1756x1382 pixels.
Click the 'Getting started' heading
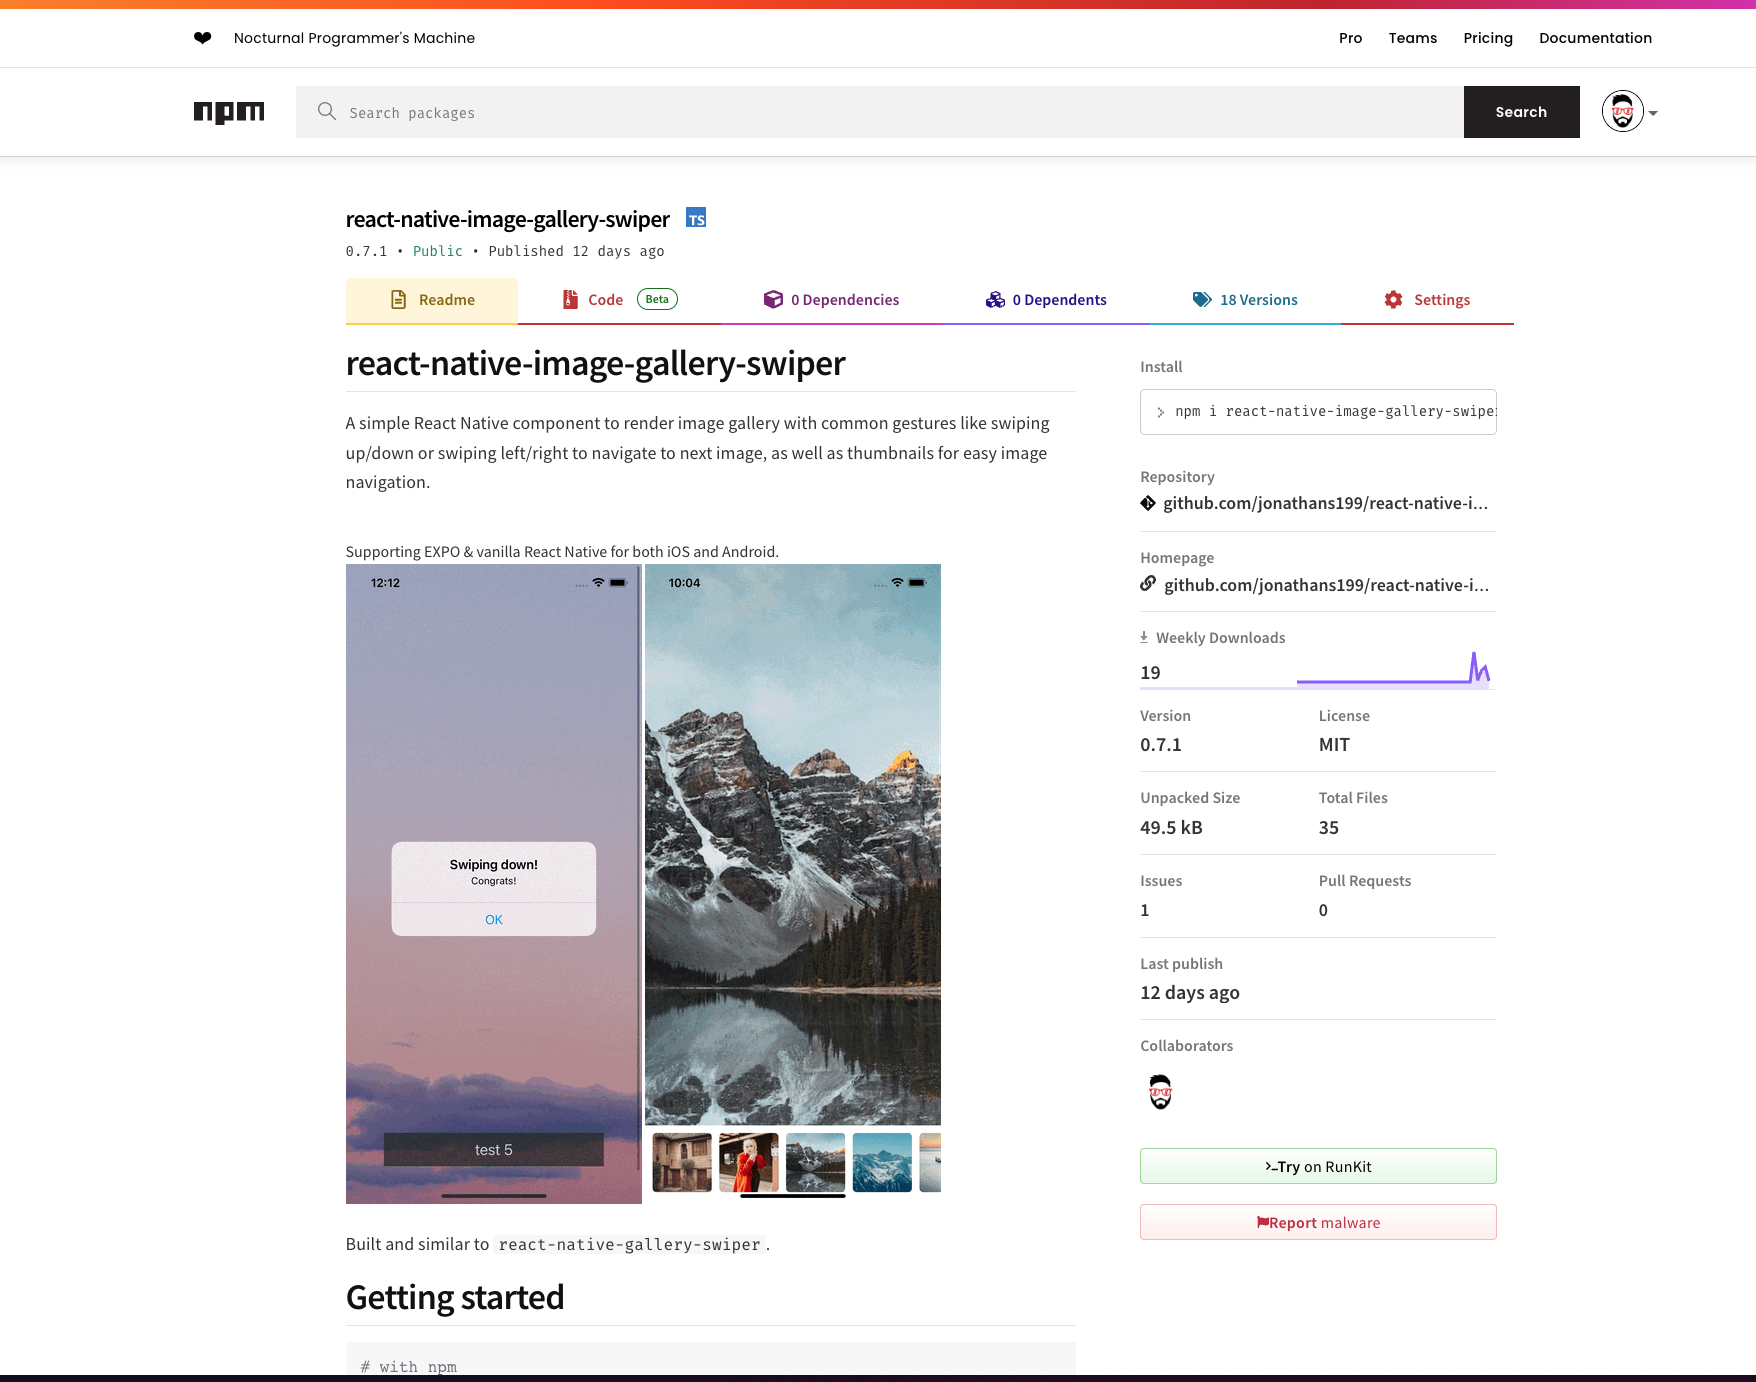455,1297
